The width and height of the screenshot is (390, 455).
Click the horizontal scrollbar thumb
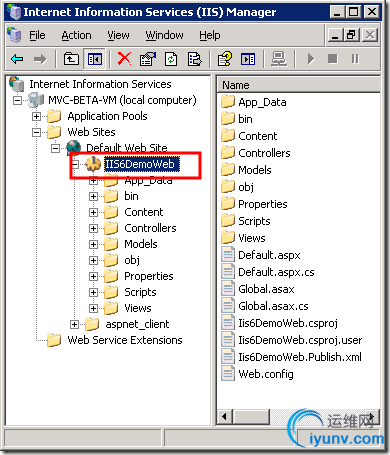click(x=250, y=416)
